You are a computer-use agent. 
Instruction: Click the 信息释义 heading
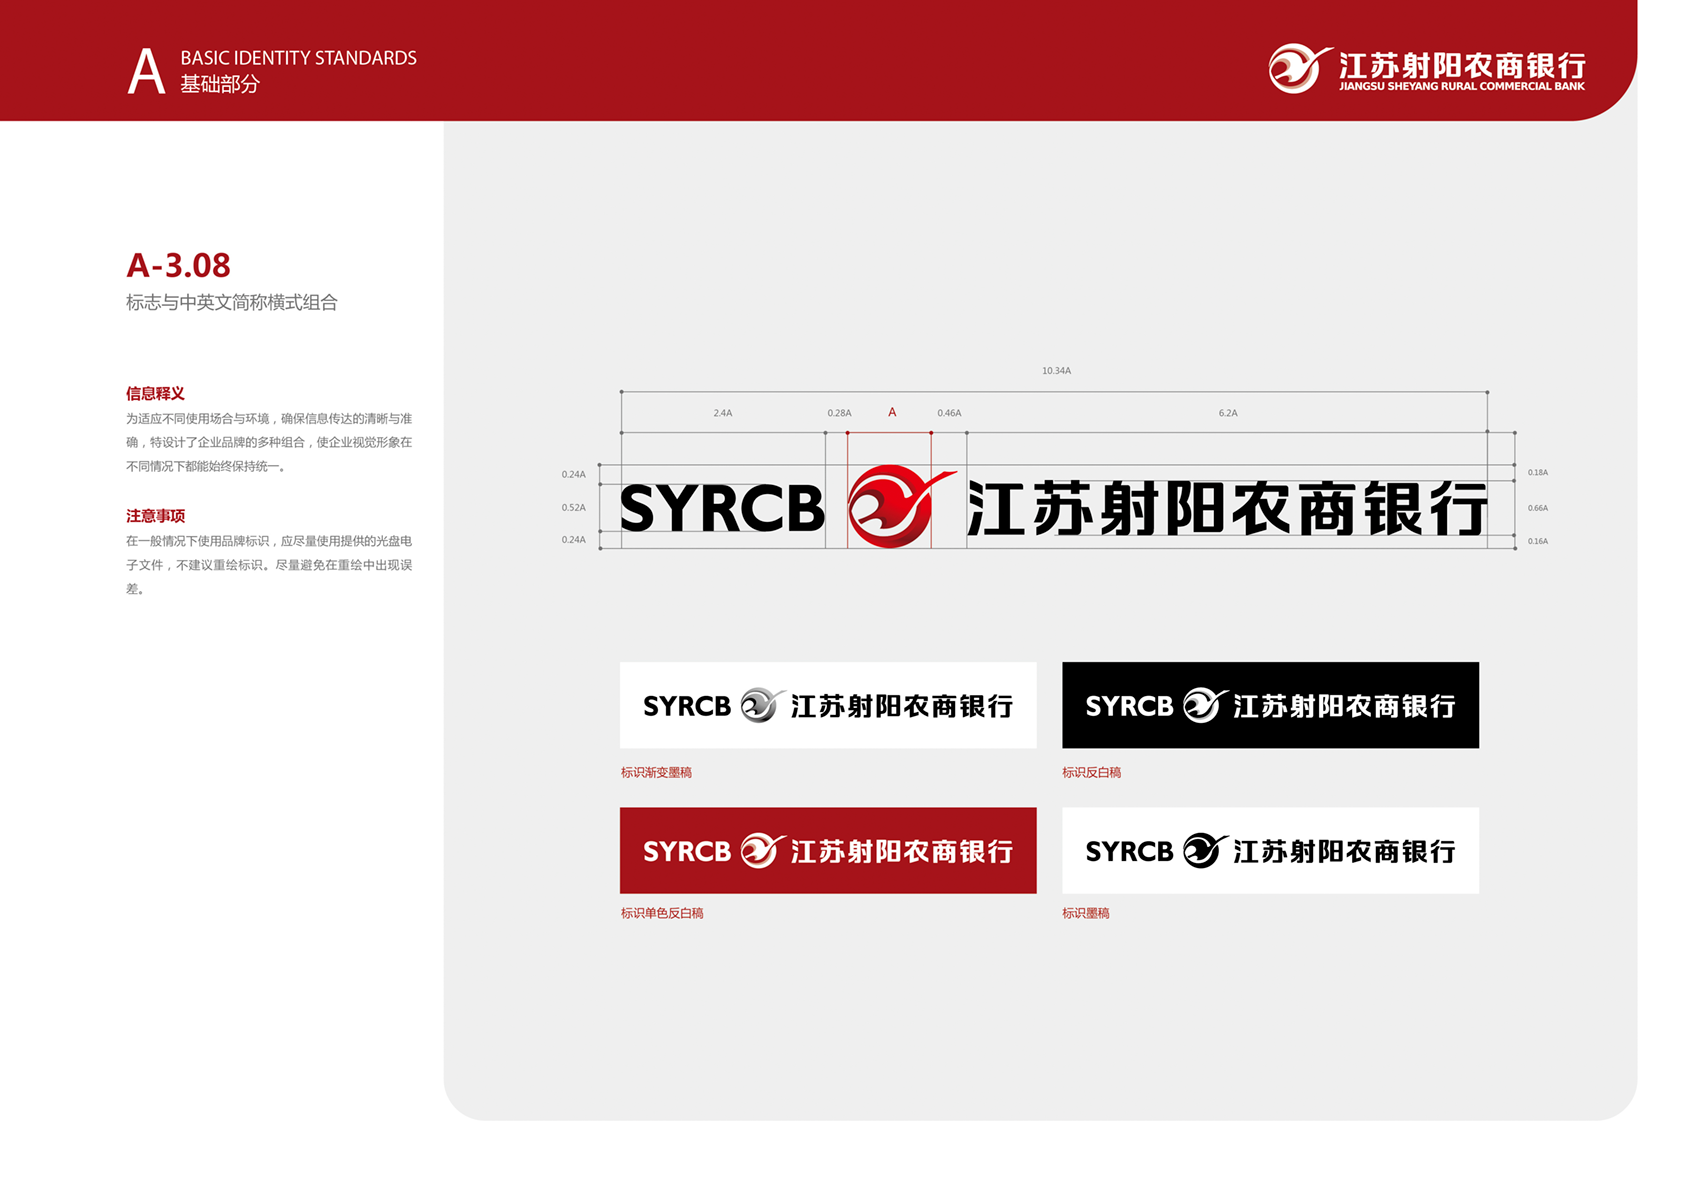pyautogui.click(x=155, y=393)
